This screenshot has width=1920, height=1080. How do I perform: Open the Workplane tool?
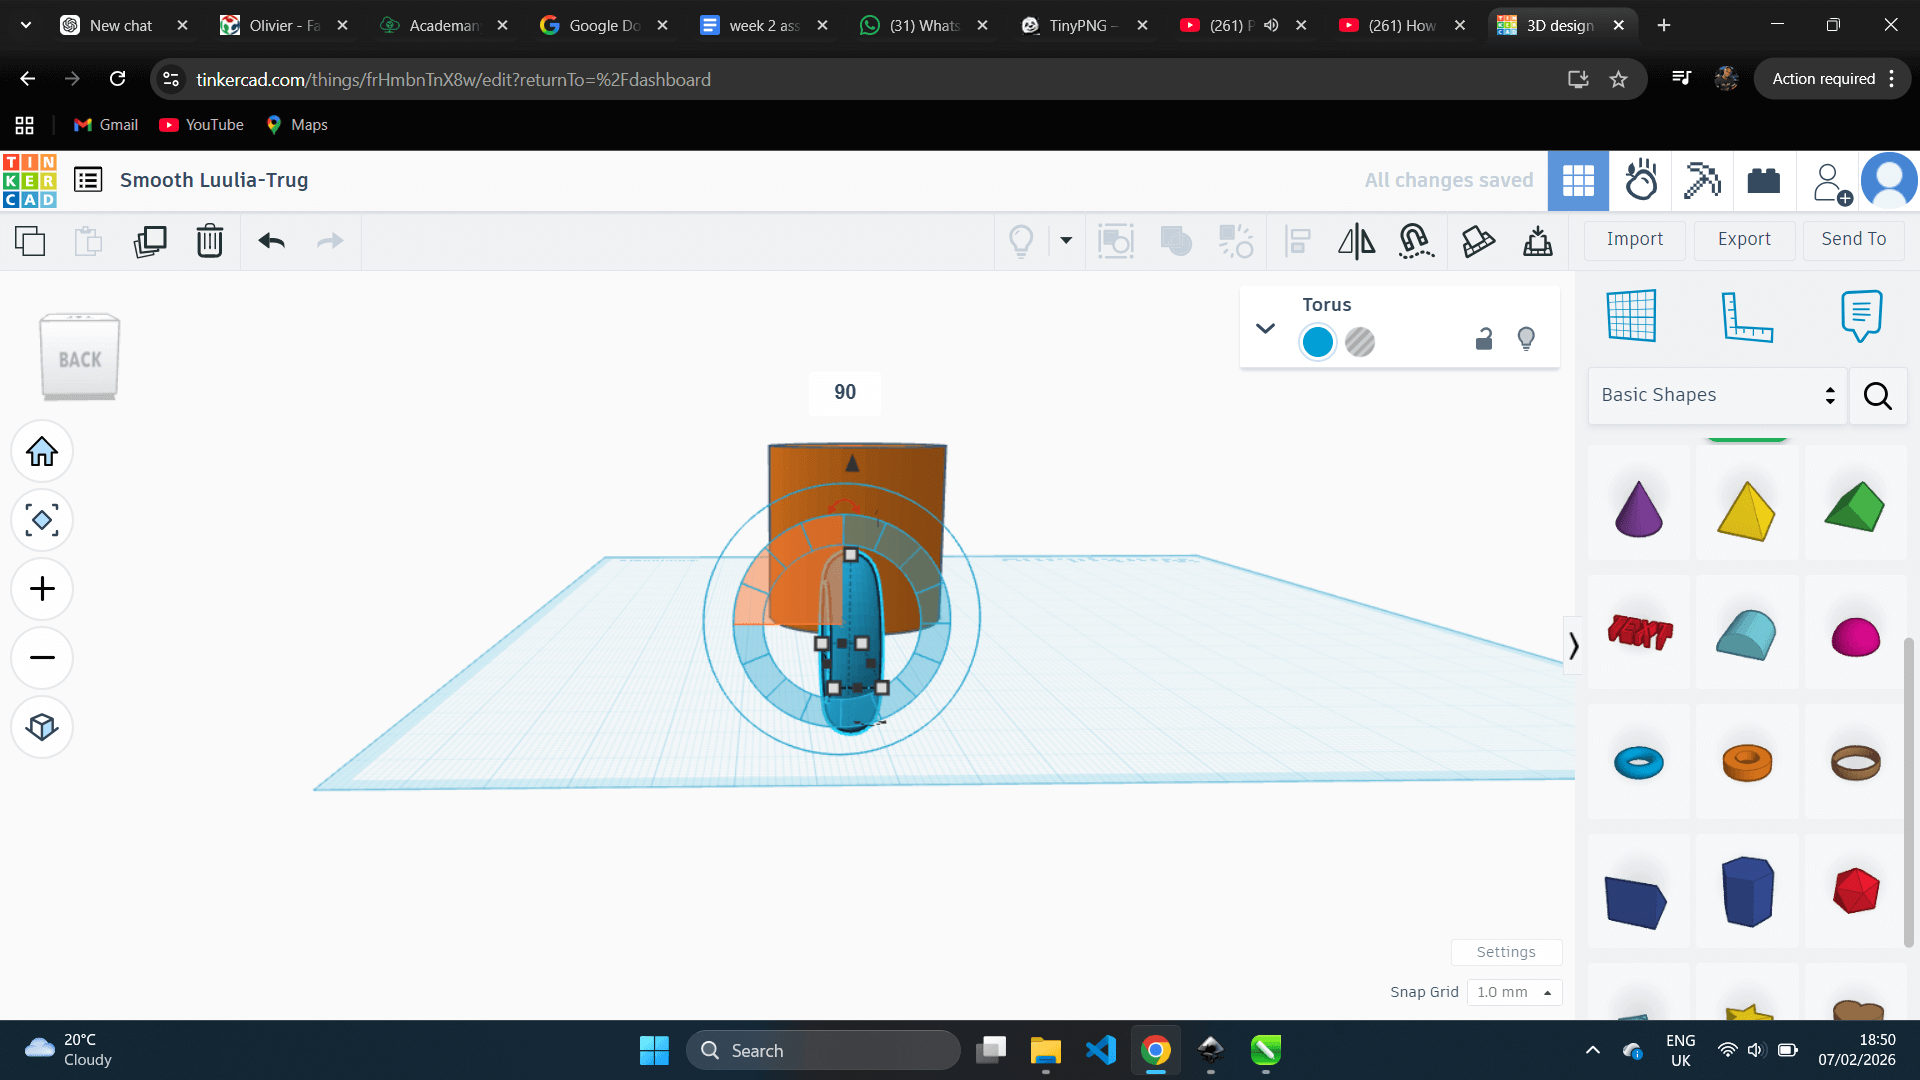click(x=1631, y=316)
